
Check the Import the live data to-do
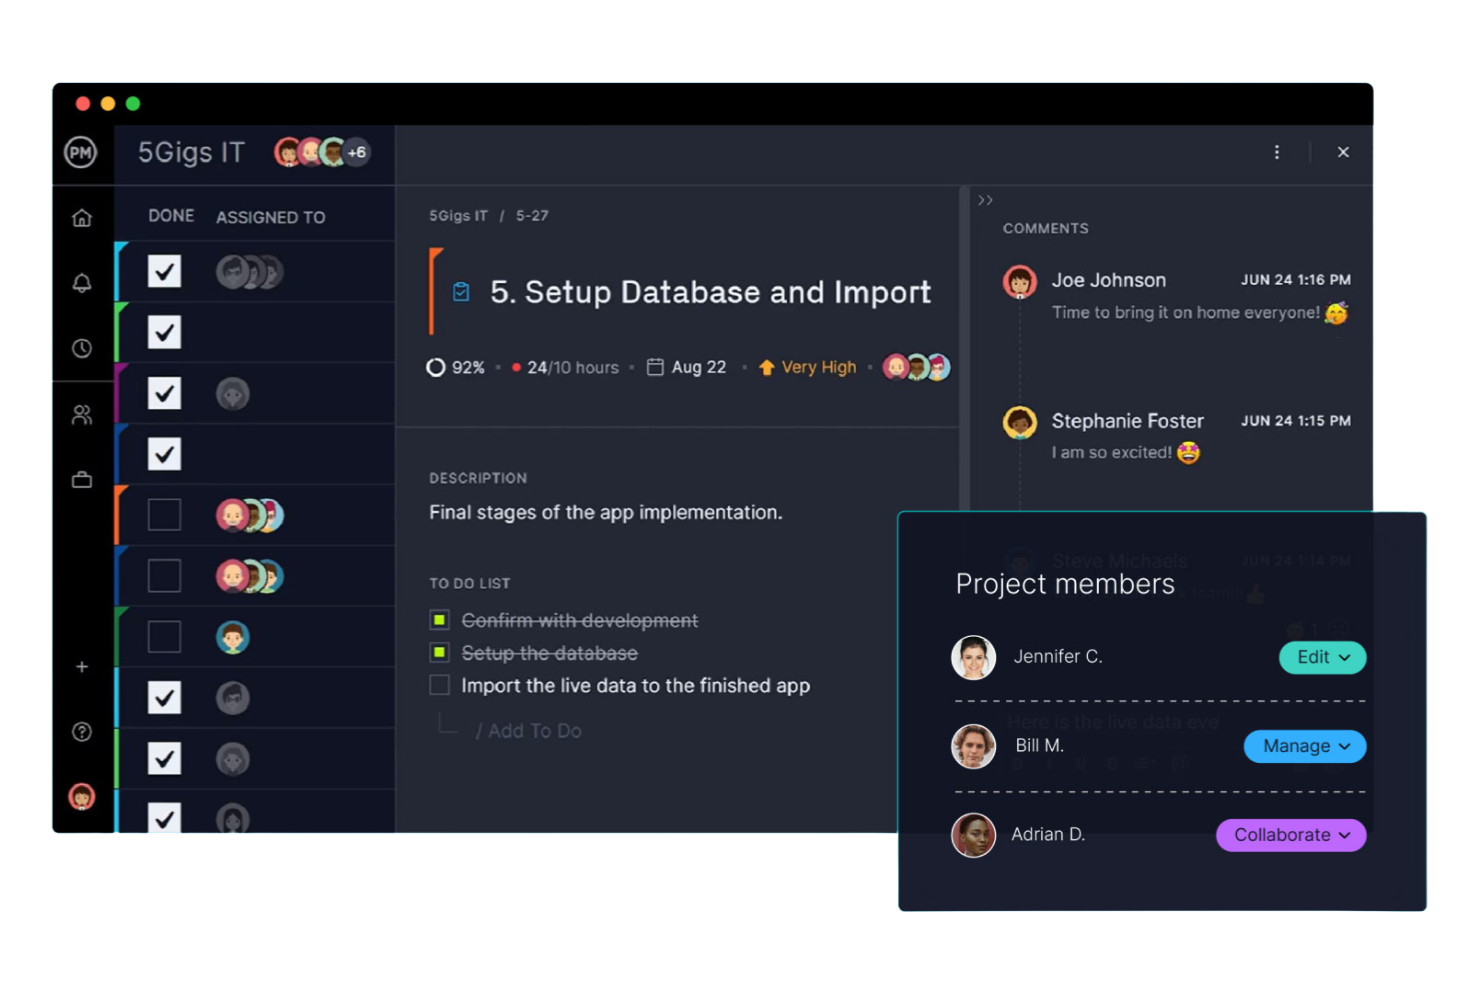pos(439,685)
